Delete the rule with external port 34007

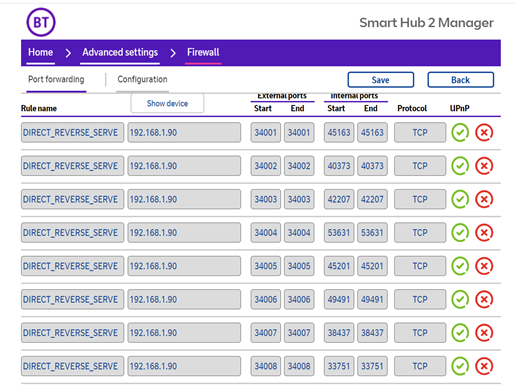[x=484, y=332]
